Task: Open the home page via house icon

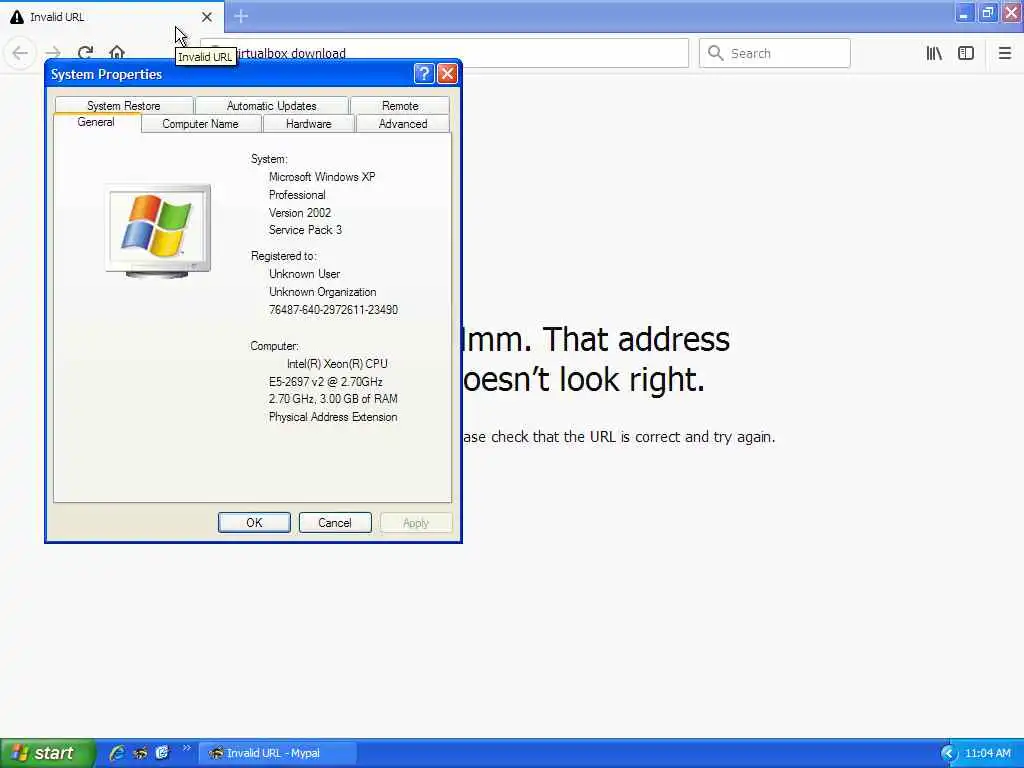Action: (x=117, y=52)
